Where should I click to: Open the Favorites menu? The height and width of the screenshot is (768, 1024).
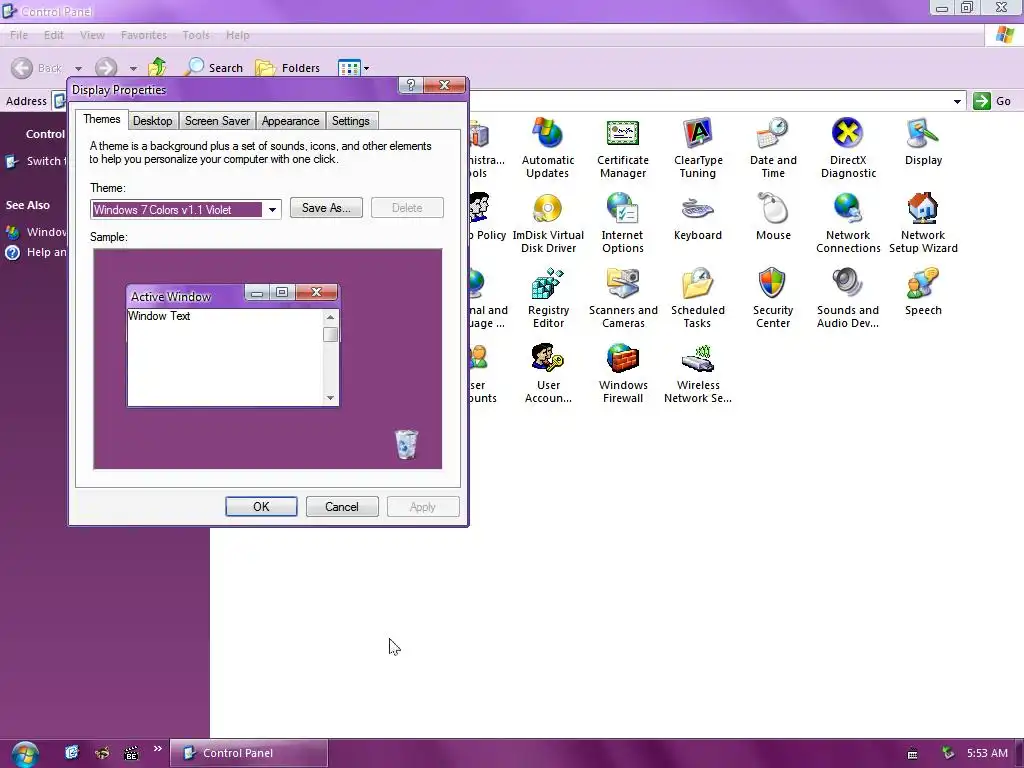[144, 35]
